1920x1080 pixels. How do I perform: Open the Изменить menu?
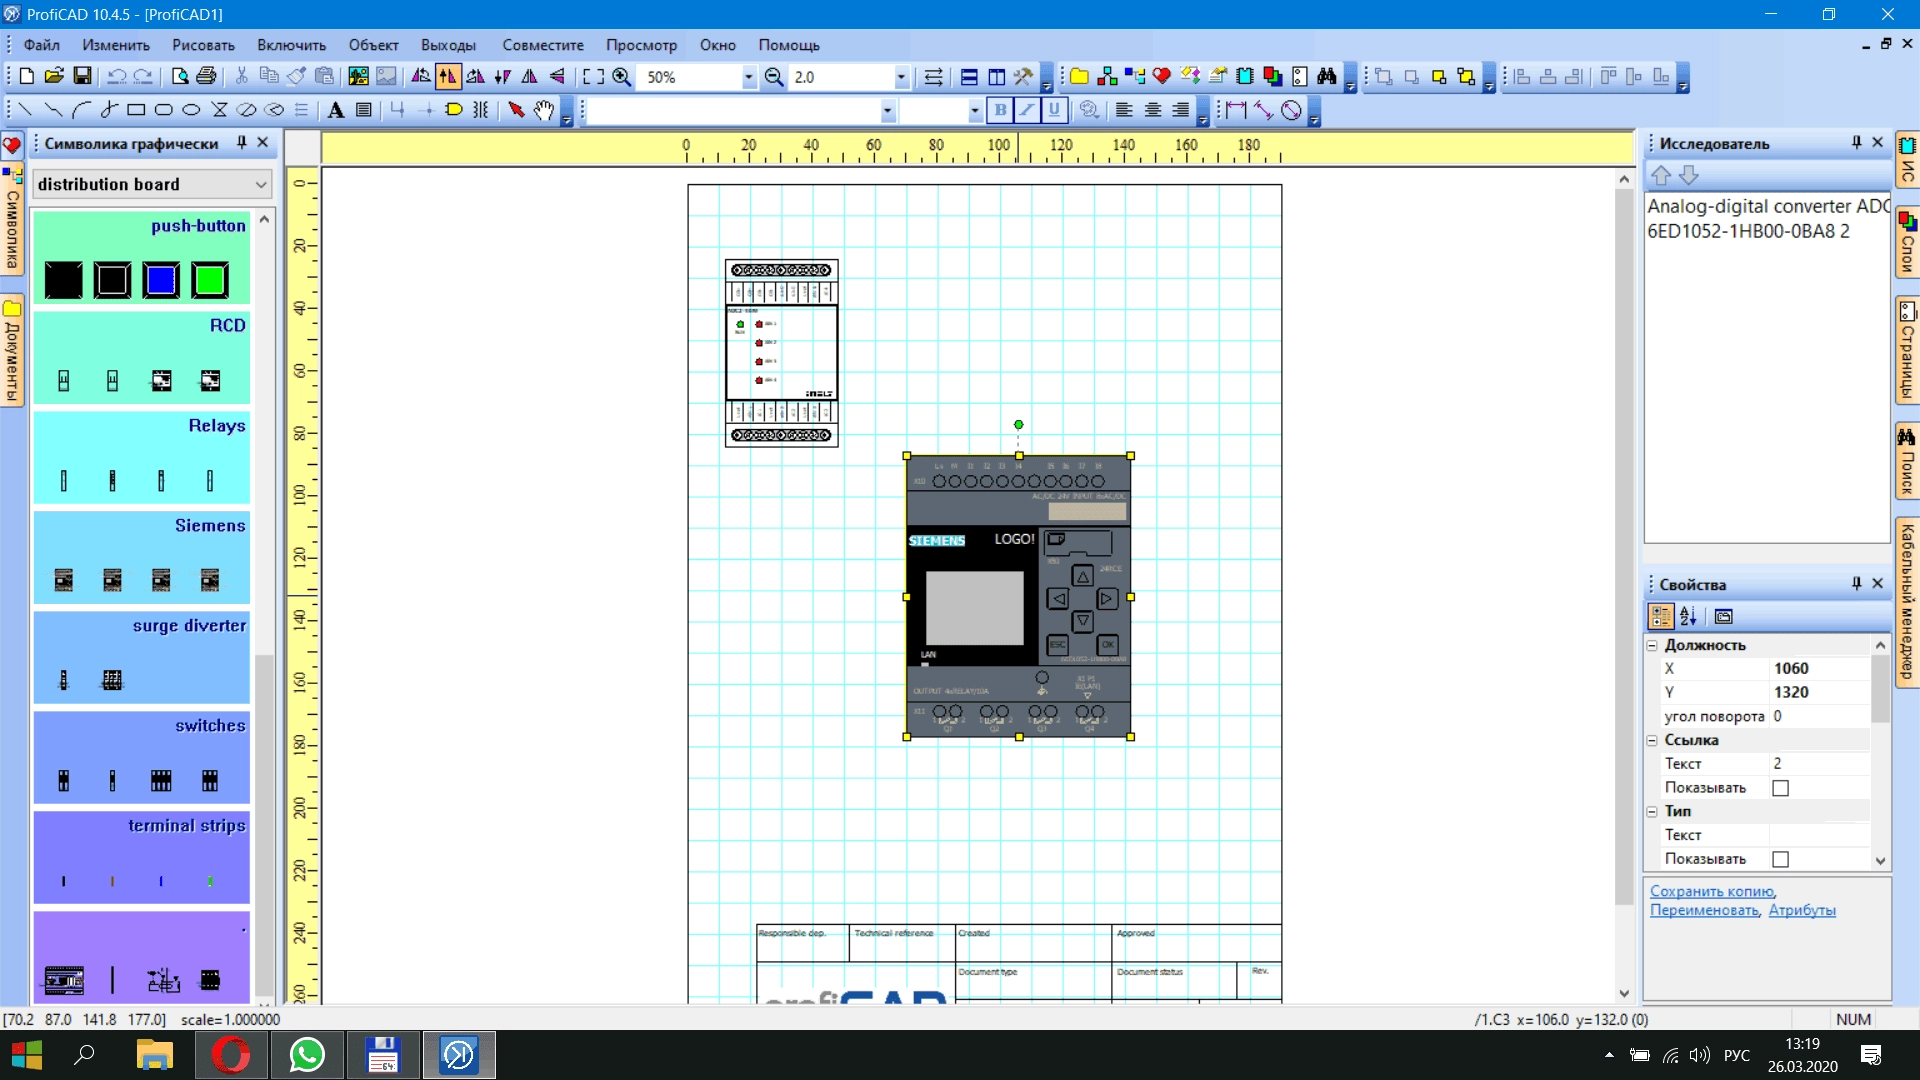point(116,45)
